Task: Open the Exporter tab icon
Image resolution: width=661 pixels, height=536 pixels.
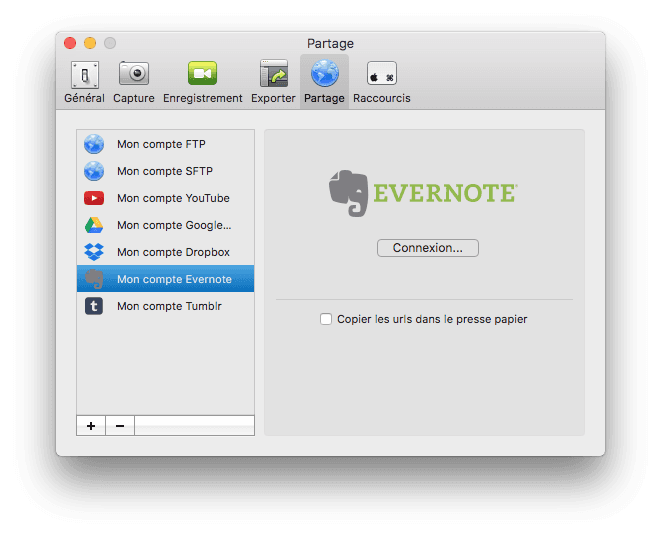Action: tap(274, 73)
